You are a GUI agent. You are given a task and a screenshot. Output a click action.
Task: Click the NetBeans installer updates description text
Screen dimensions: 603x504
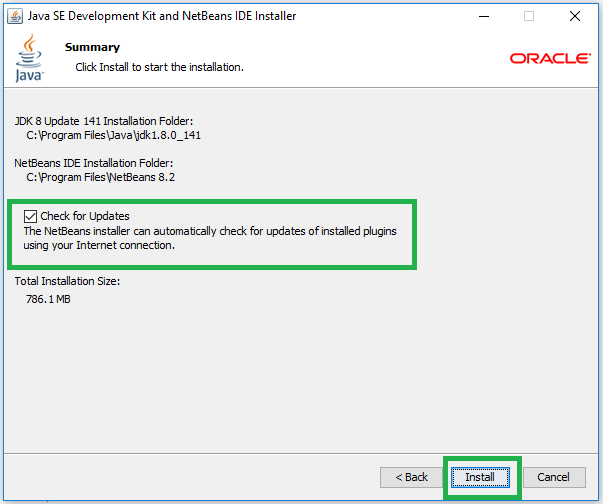pyautogui.click(x=210, y=238)
